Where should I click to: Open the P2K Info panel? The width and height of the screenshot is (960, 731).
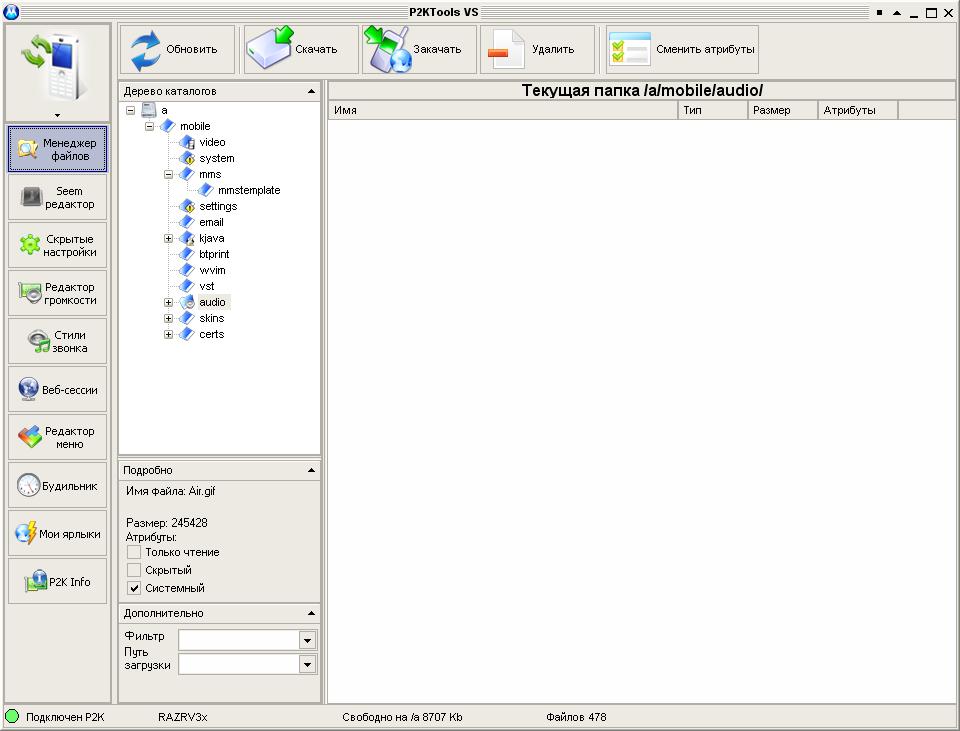(x=58, y=582)
